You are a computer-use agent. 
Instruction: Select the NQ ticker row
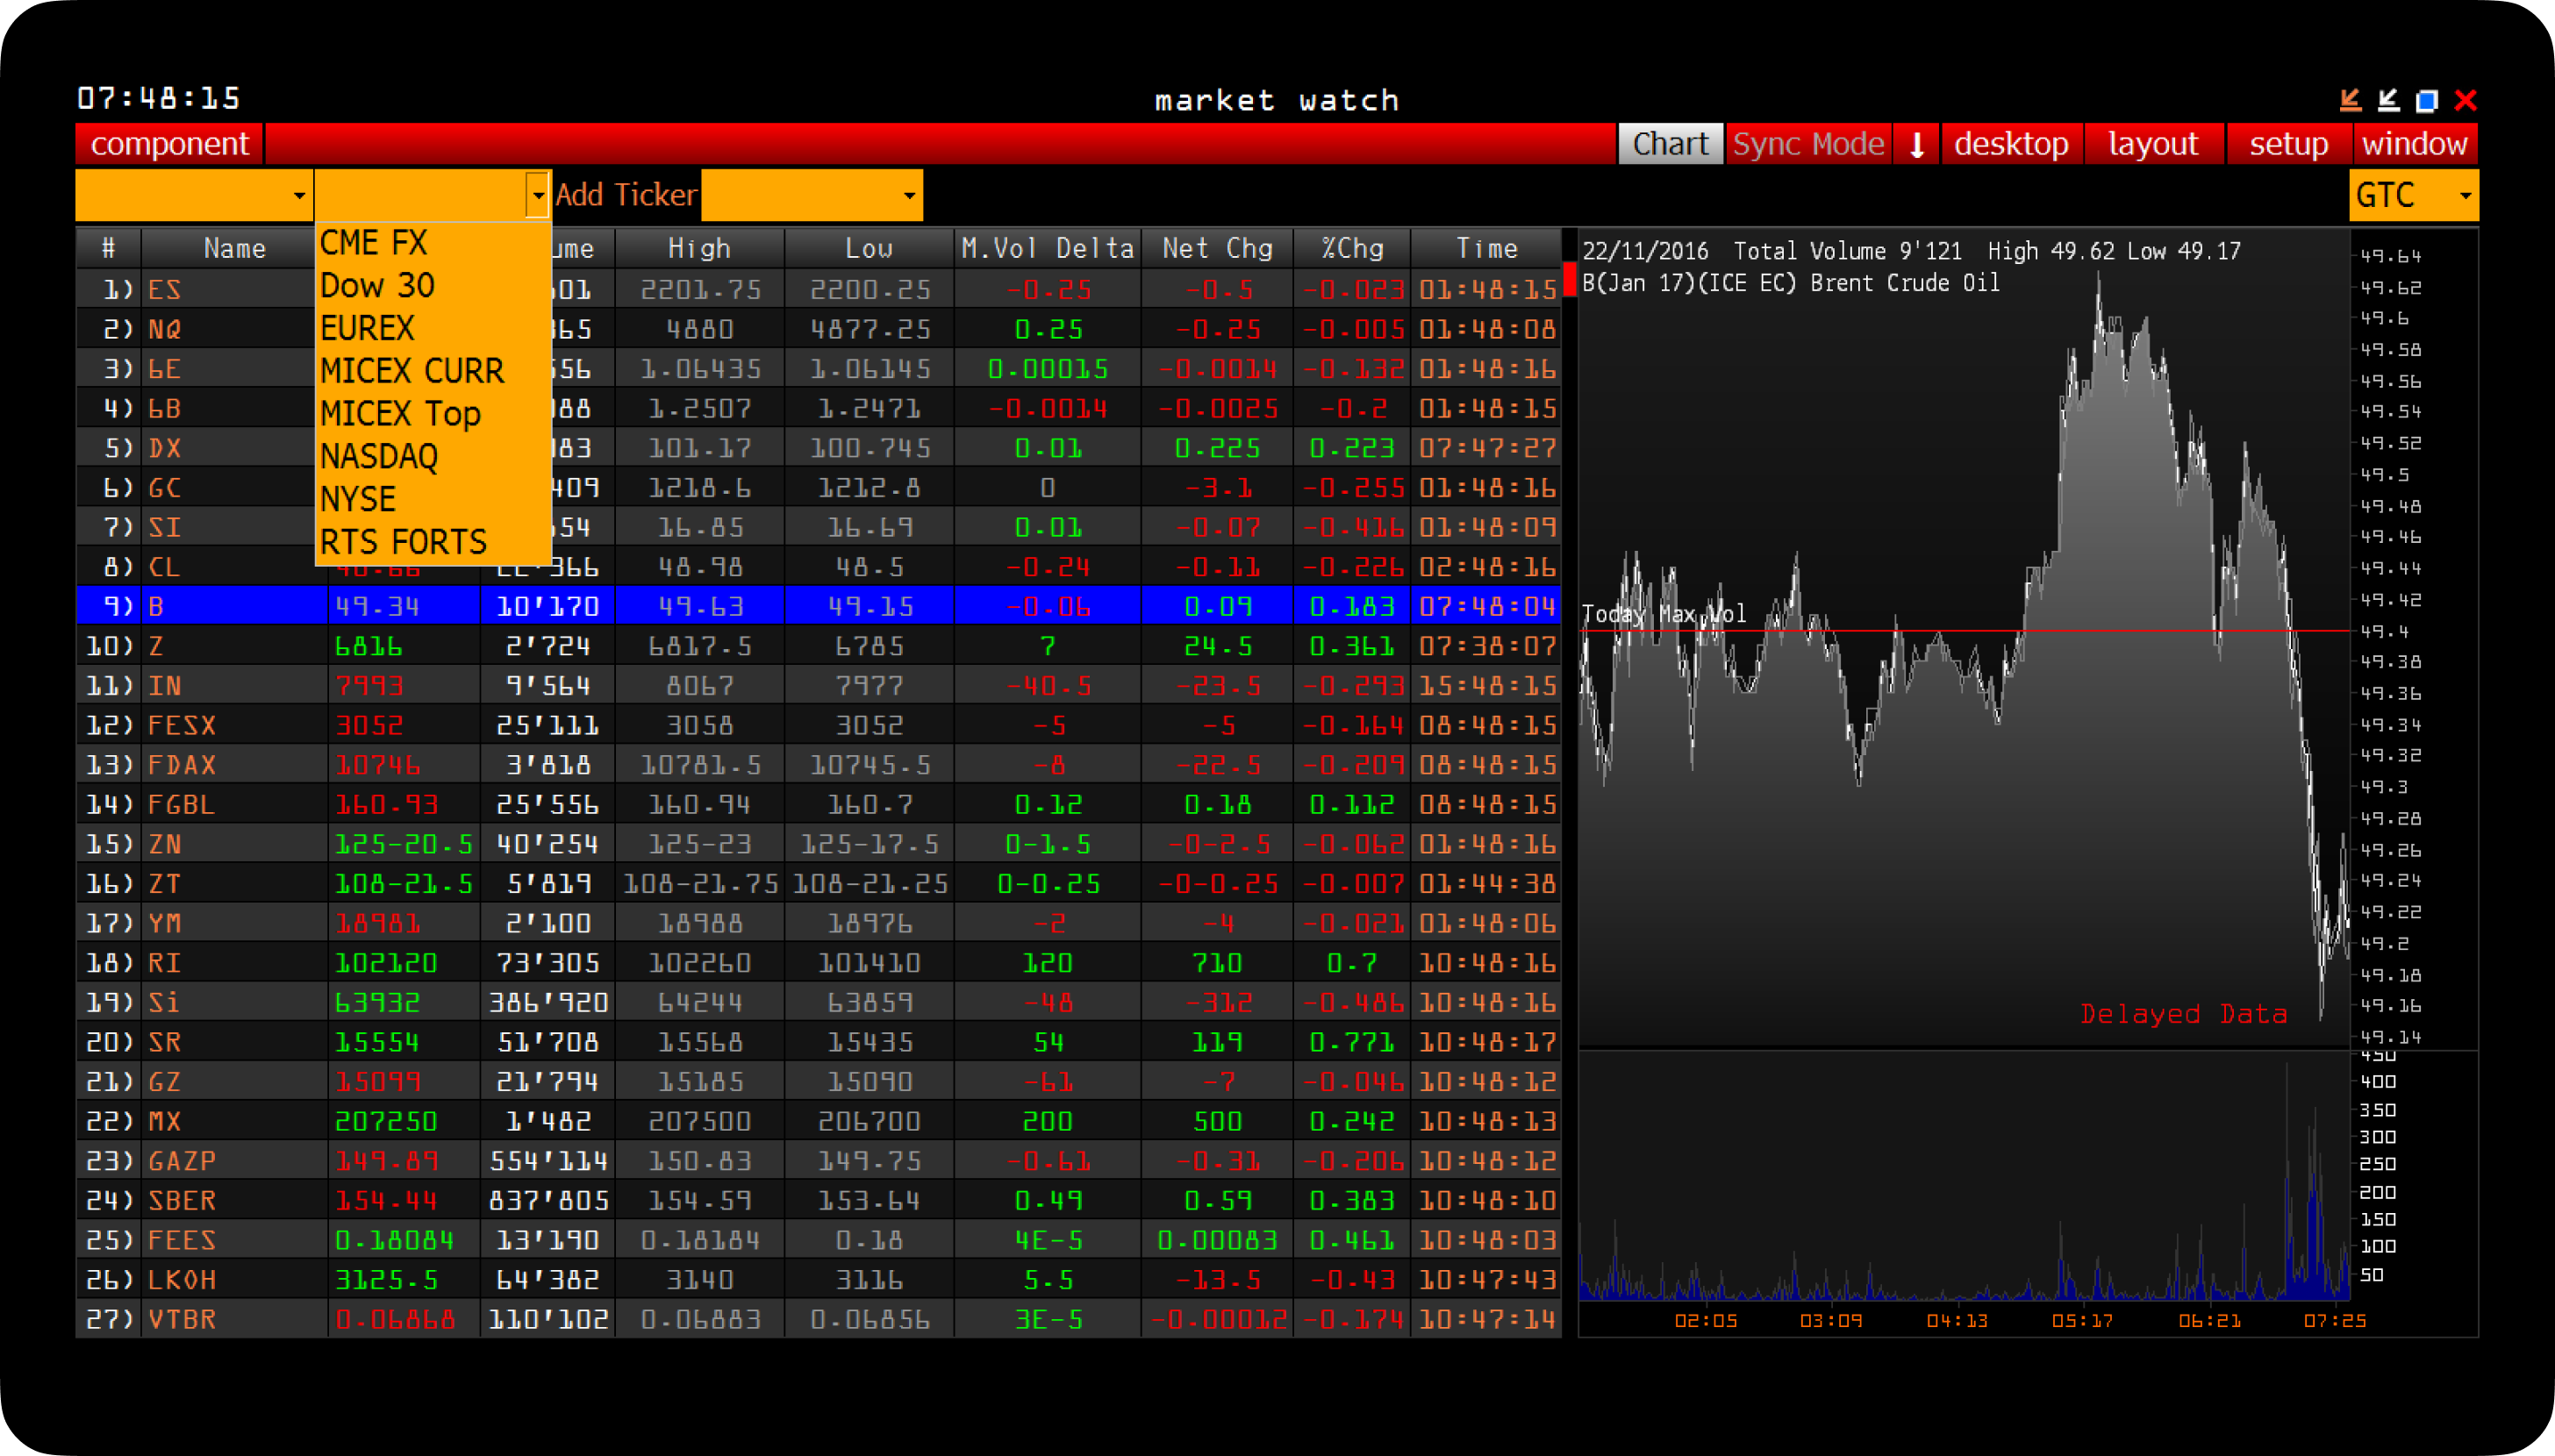(818, 329)
